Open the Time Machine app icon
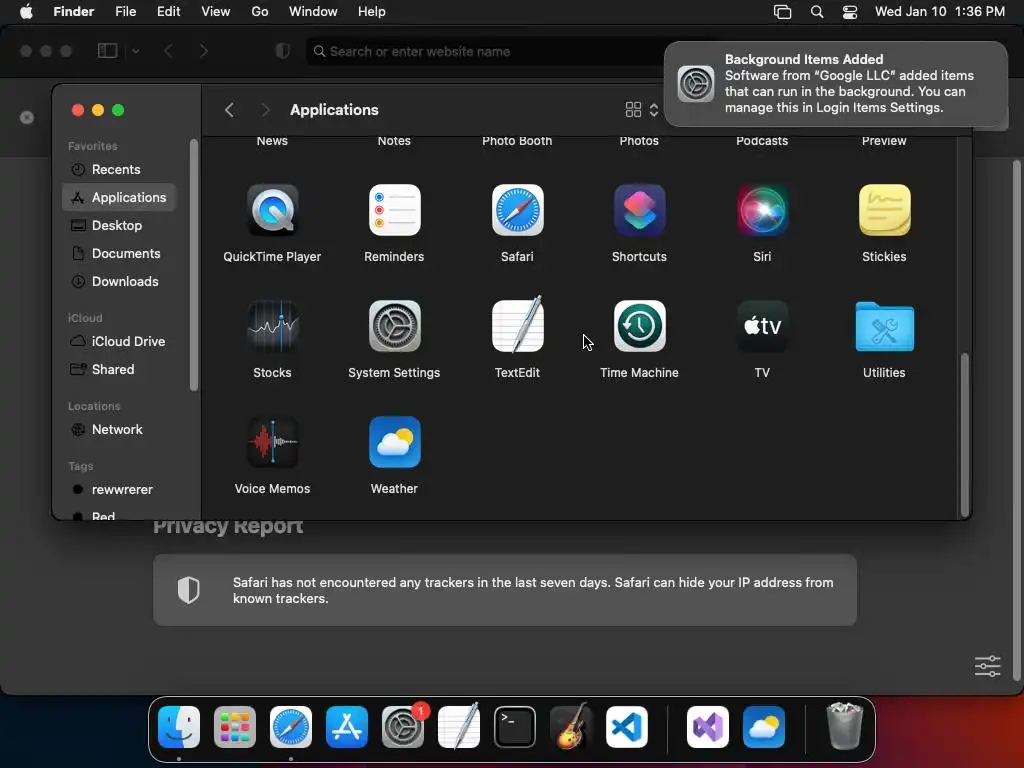The image size is (1024, 768). 639,326
